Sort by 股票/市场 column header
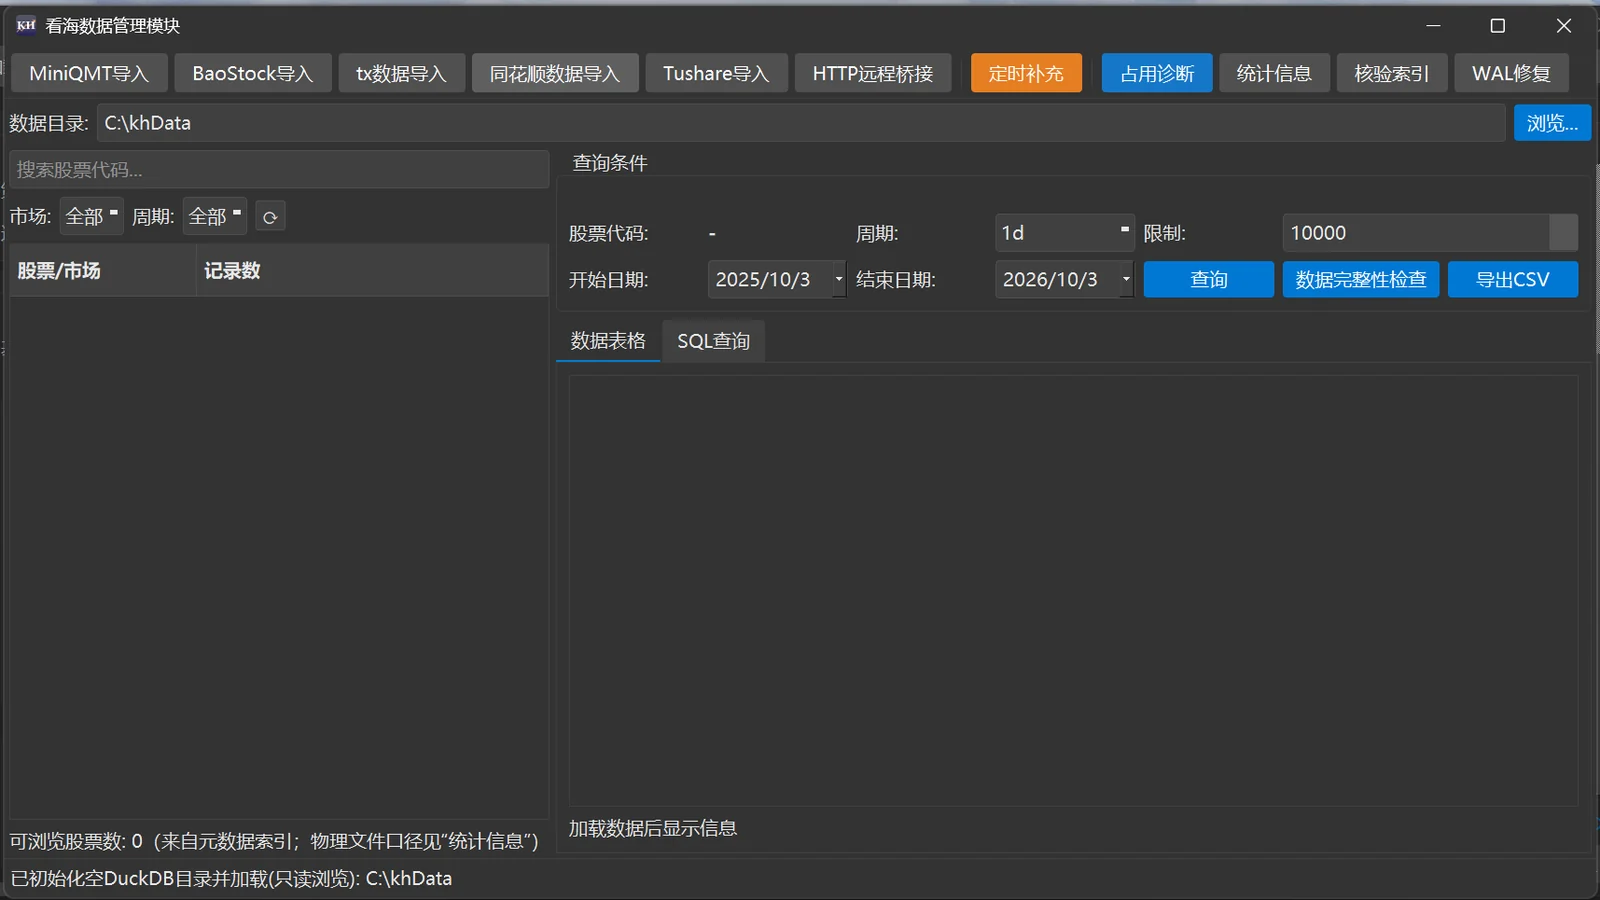 [103, 271]
